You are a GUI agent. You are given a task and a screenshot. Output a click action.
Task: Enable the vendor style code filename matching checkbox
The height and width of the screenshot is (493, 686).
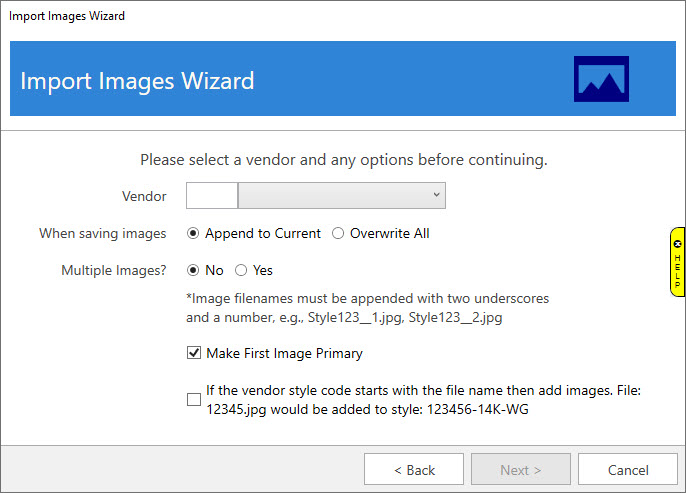[x=194, y=400]
